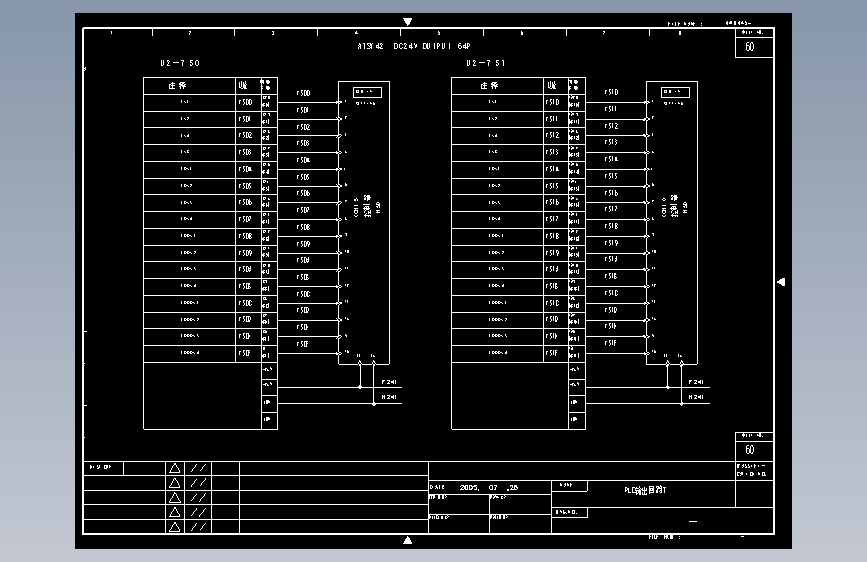The width and height of the screenshot is (867, 562).
Task: Click the Y500 wire label beside the left connector
Action: click(304, 93)
